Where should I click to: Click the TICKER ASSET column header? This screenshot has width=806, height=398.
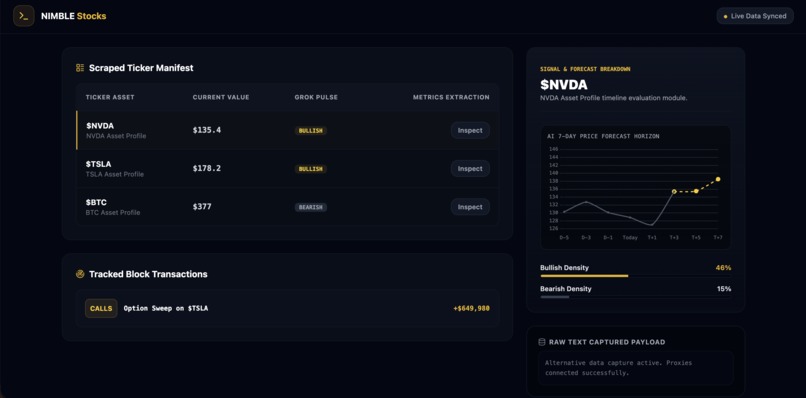click(x=110, y=97)
